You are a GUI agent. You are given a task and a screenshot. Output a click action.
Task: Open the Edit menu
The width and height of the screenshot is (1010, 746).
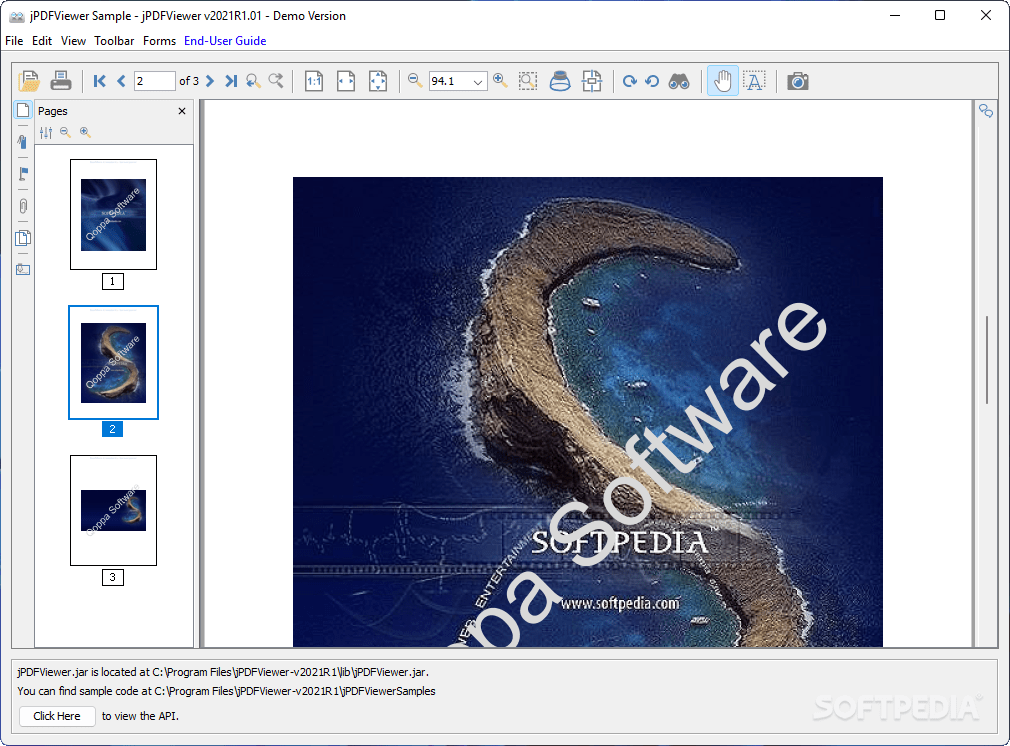(x=42, y=41)
